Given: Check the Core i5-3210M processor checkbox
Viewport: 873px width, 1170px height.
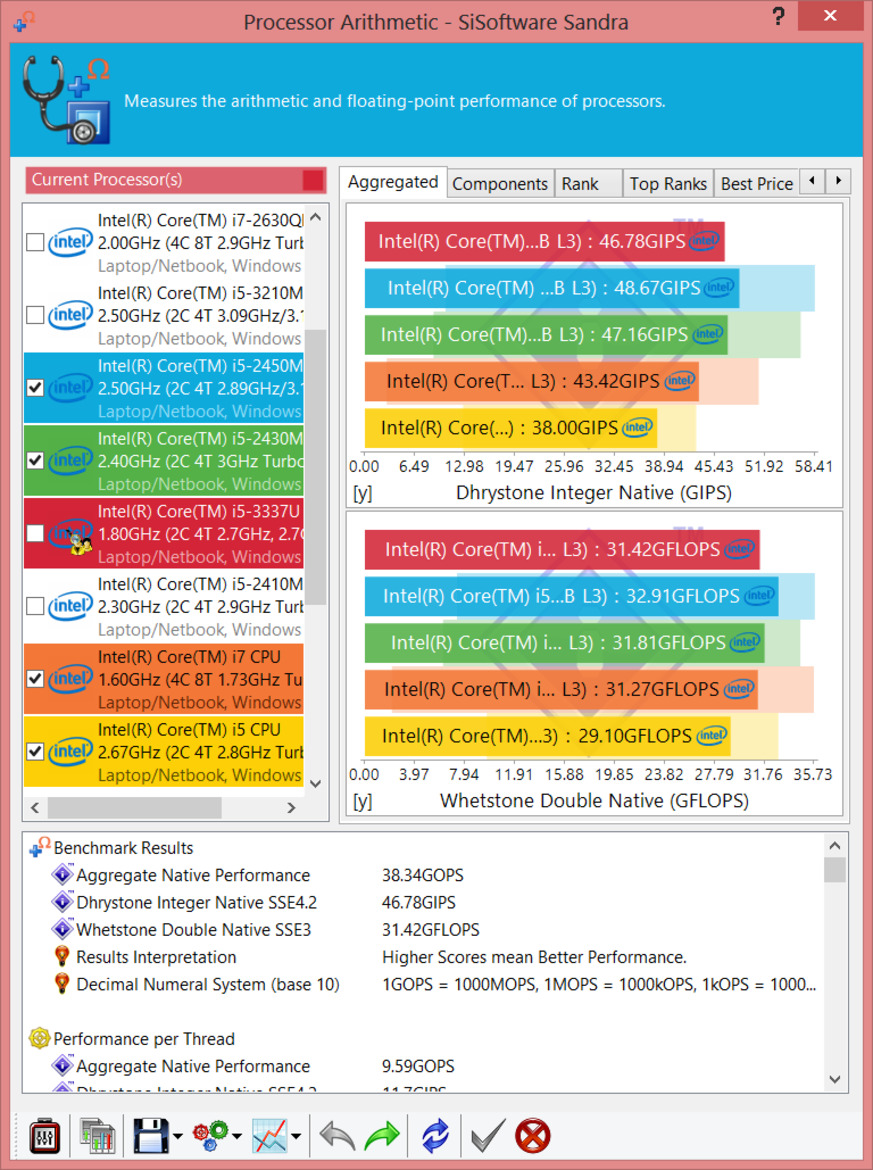Looking at the screenshot, I should [x=35, y=315].
